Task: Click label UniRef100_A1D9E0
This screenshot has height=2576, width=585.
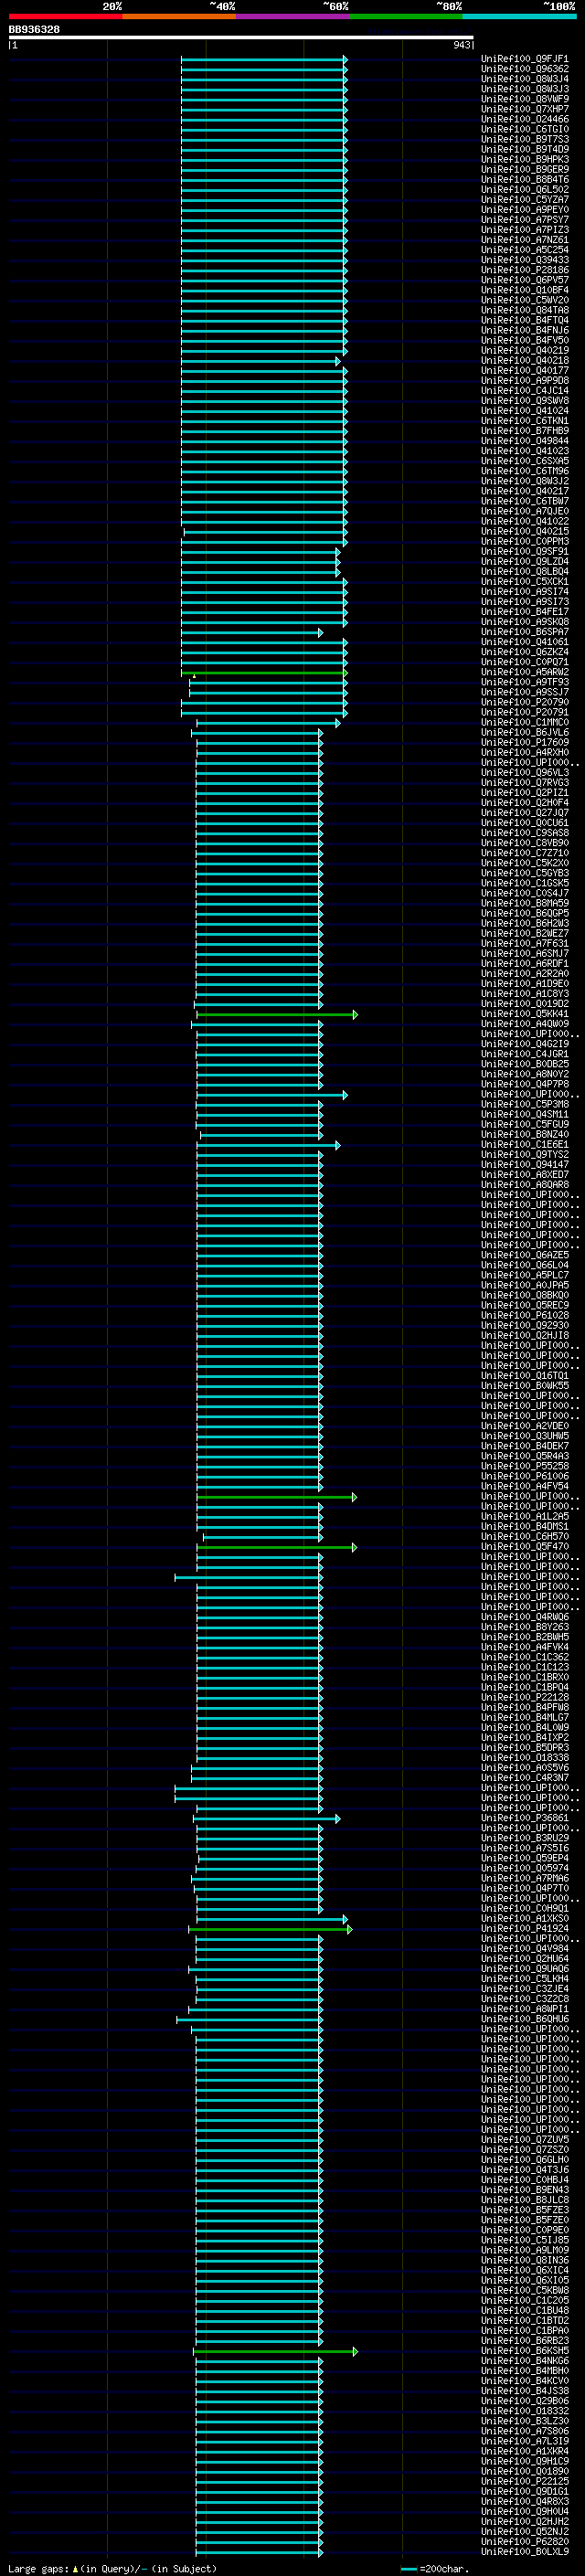Action: (x=525, y=983)
